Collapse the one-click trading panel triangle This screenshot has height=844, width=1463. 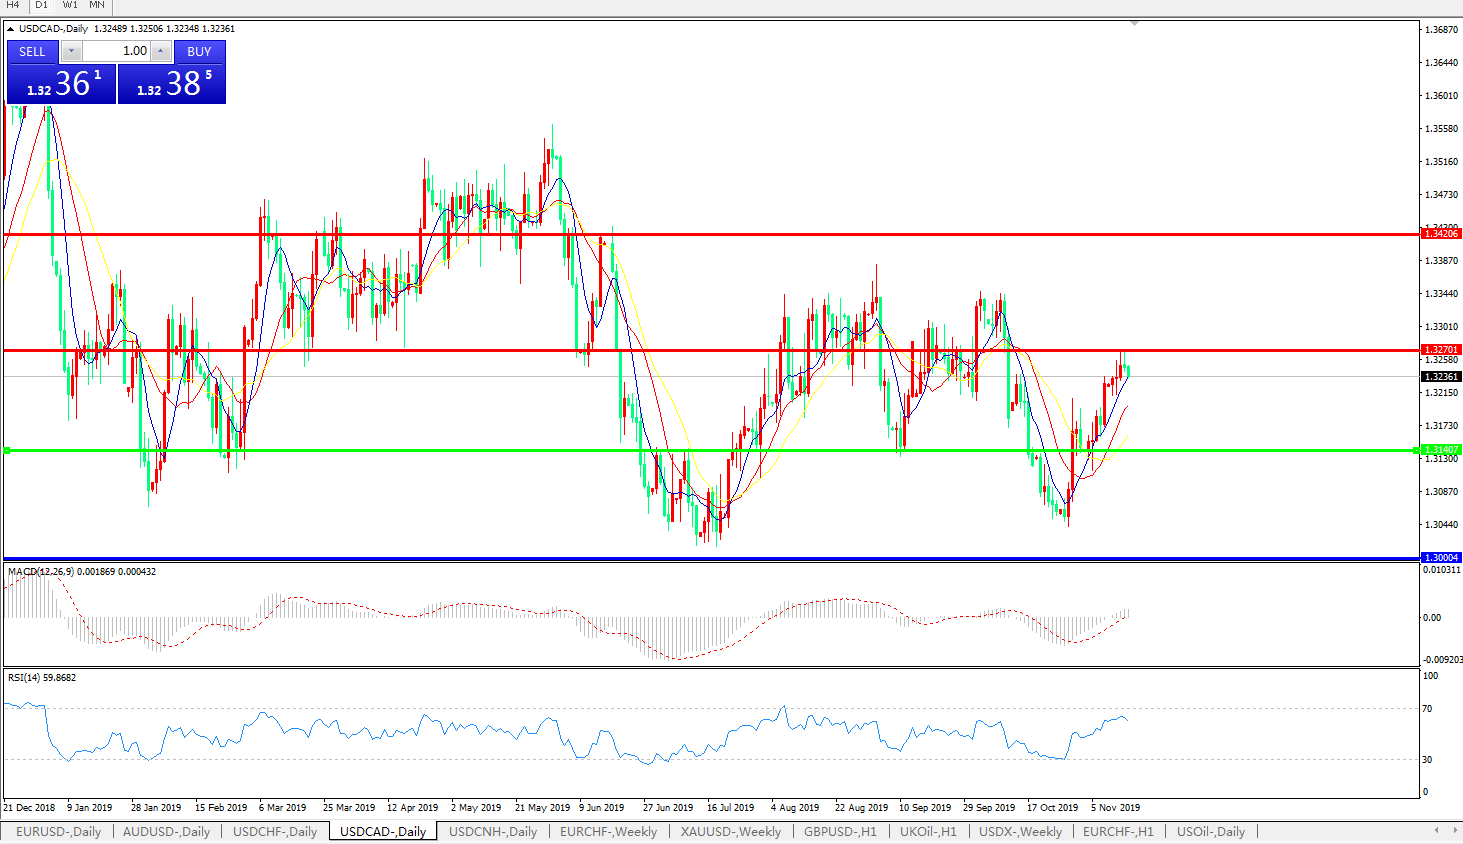(11, 29)
